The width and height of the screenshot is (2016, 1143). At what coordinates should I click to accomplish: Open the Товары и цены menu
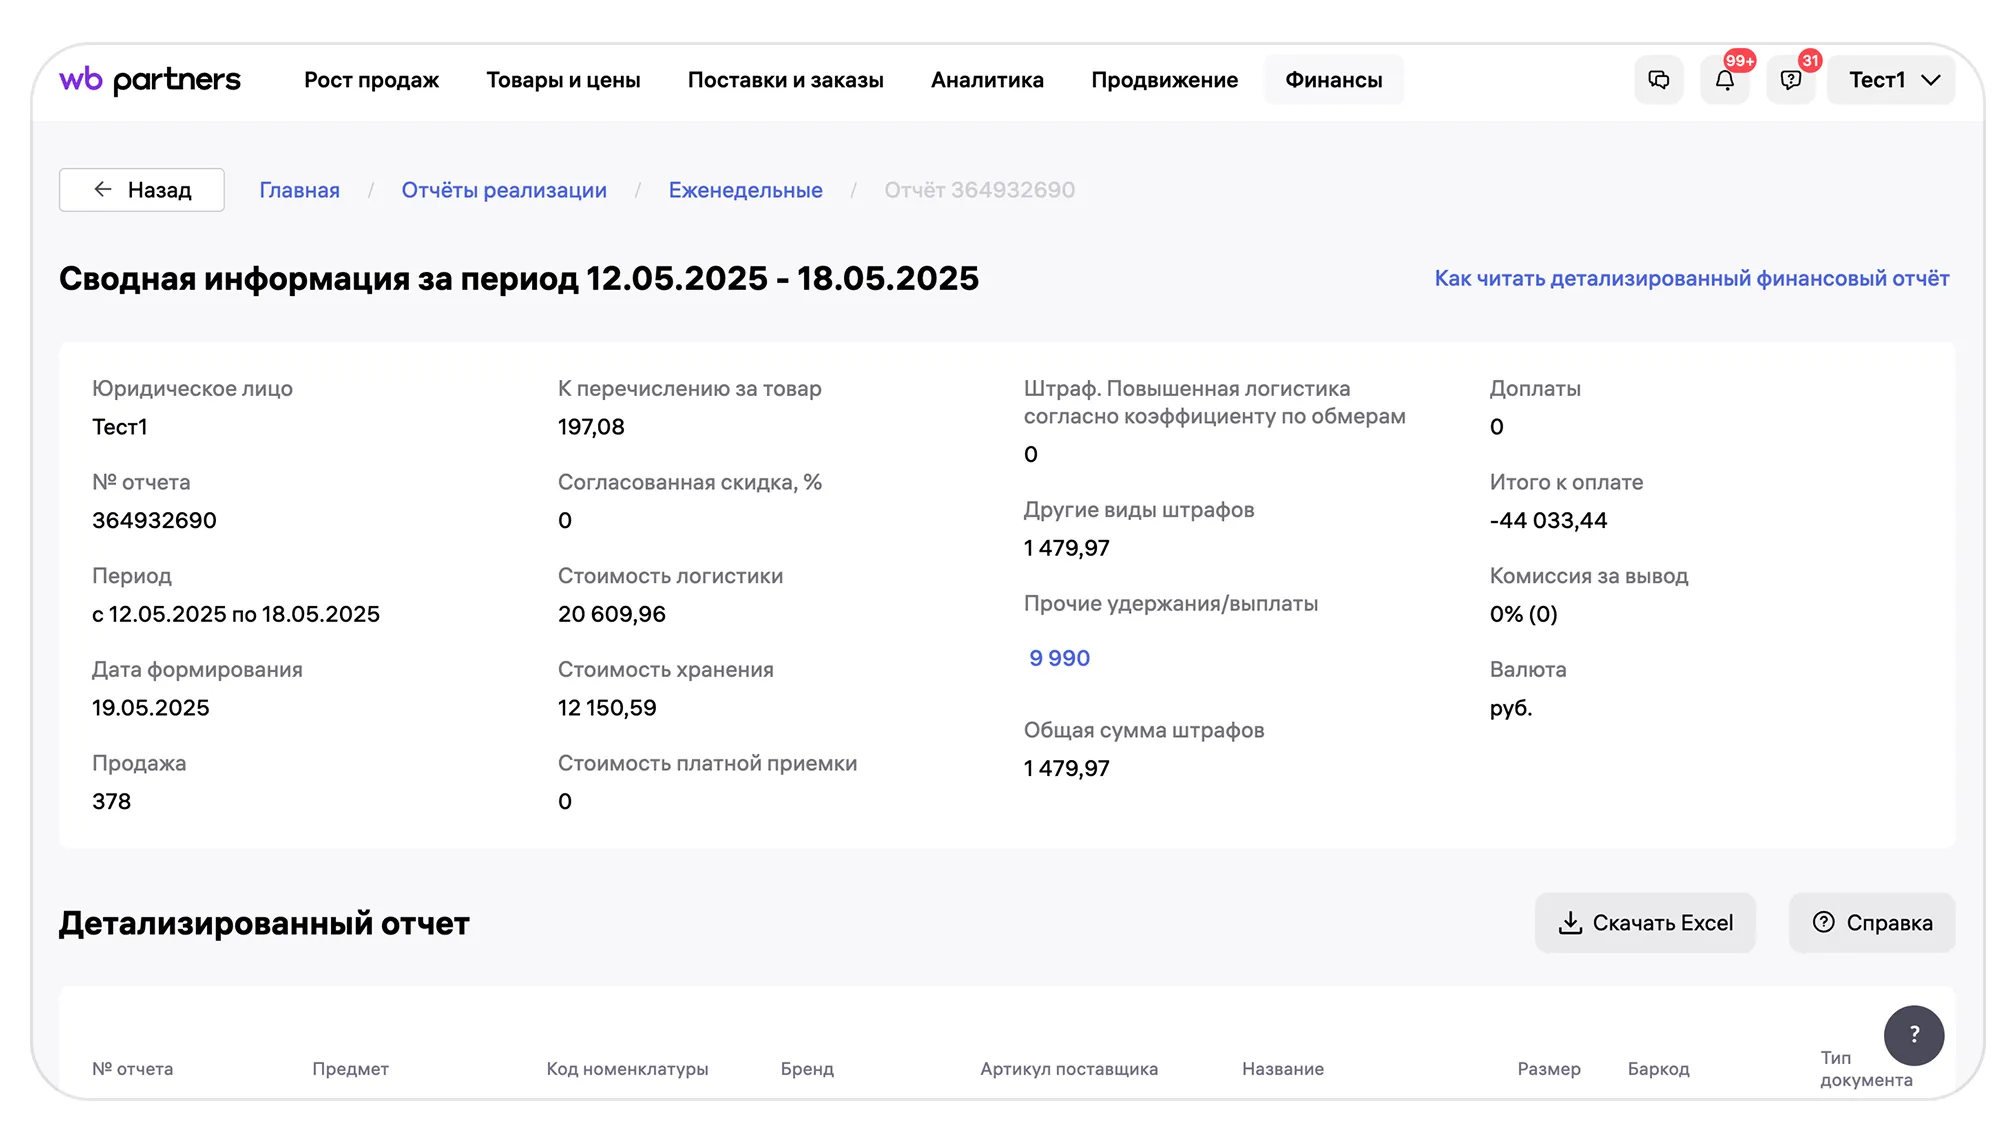click(x=563, y=80)
